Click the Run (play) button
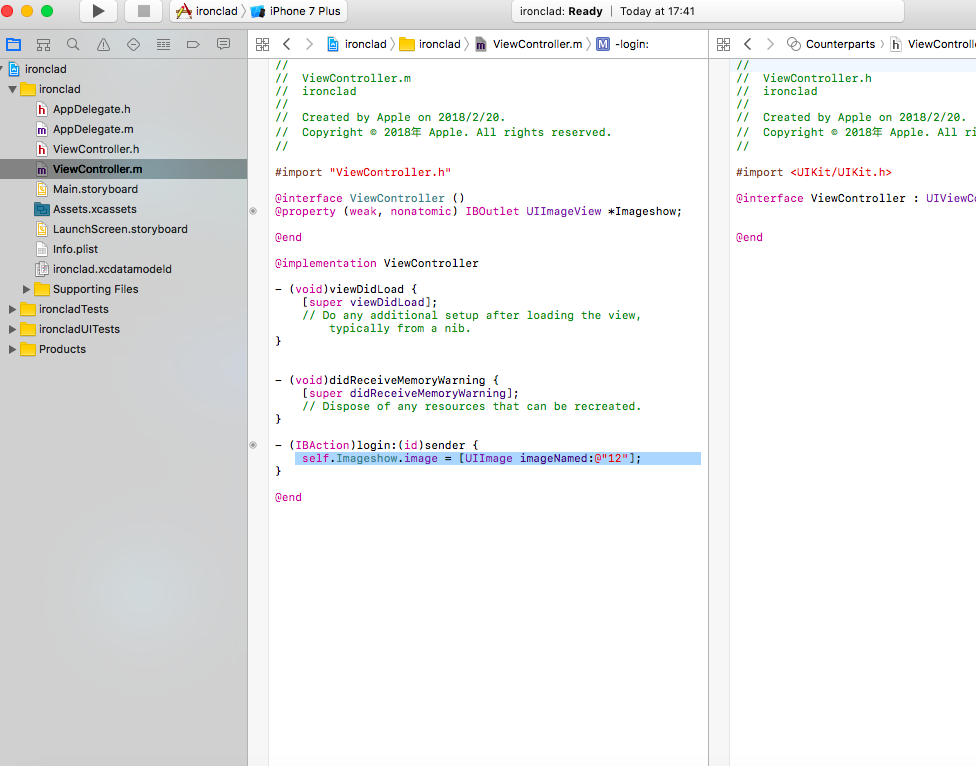 click(x=98, y=11)
